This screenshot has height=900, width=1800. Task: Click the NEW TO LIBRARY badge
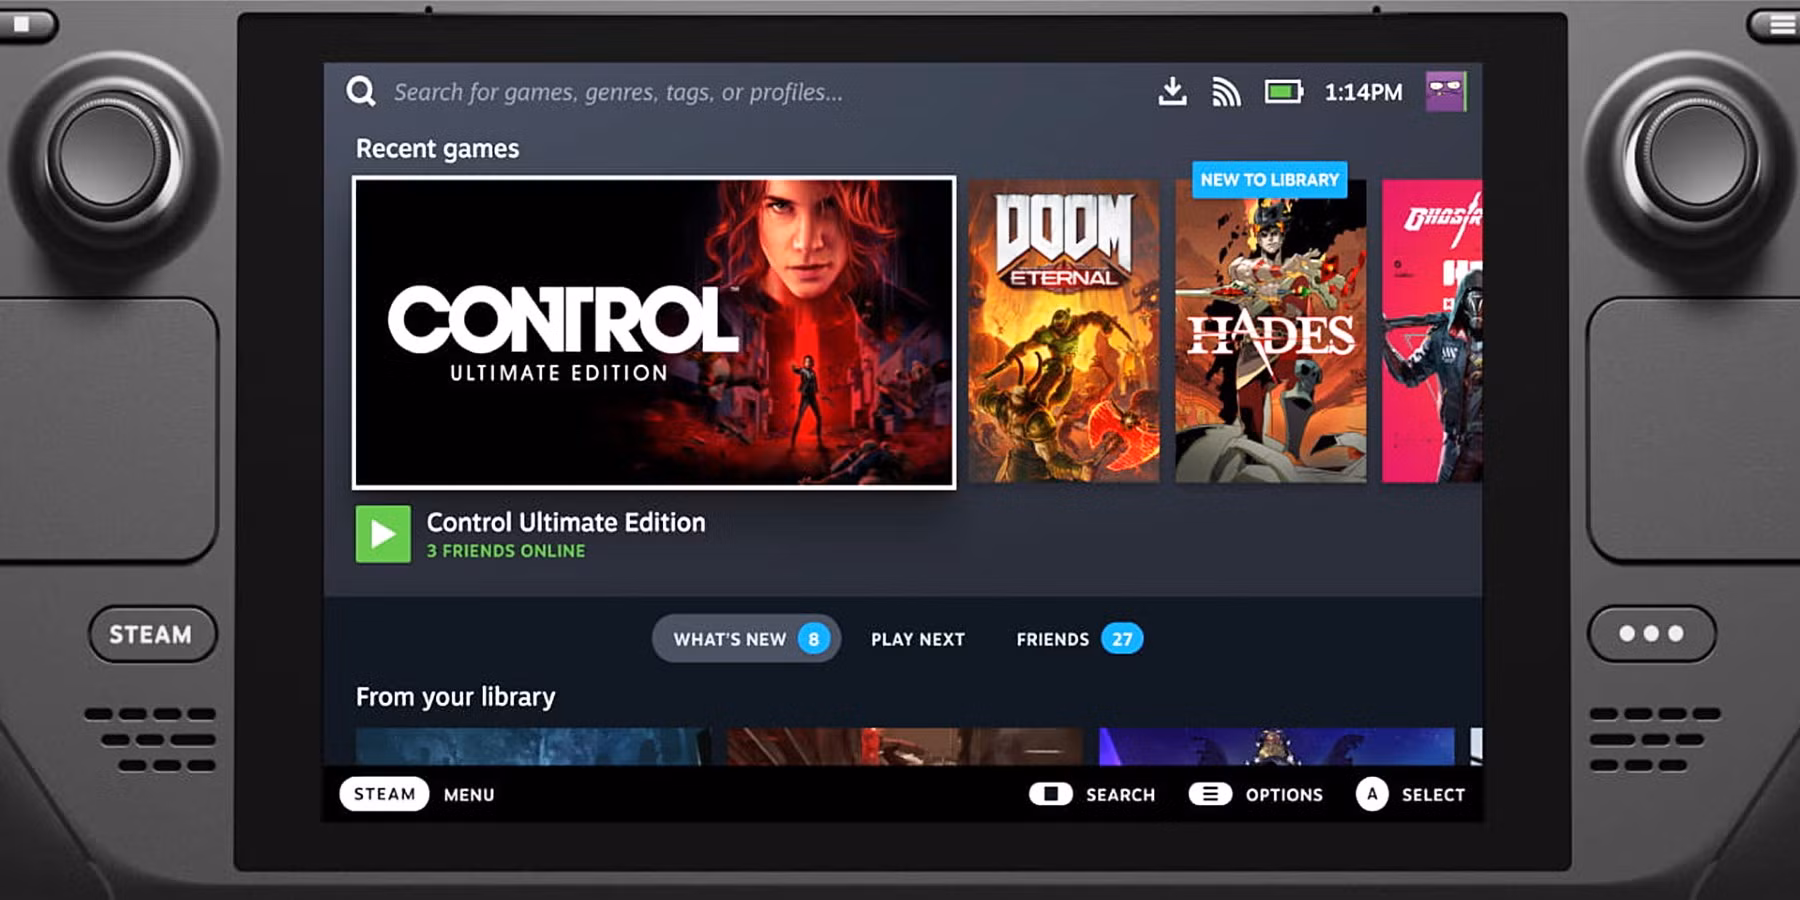click(x=1270, y=180)
